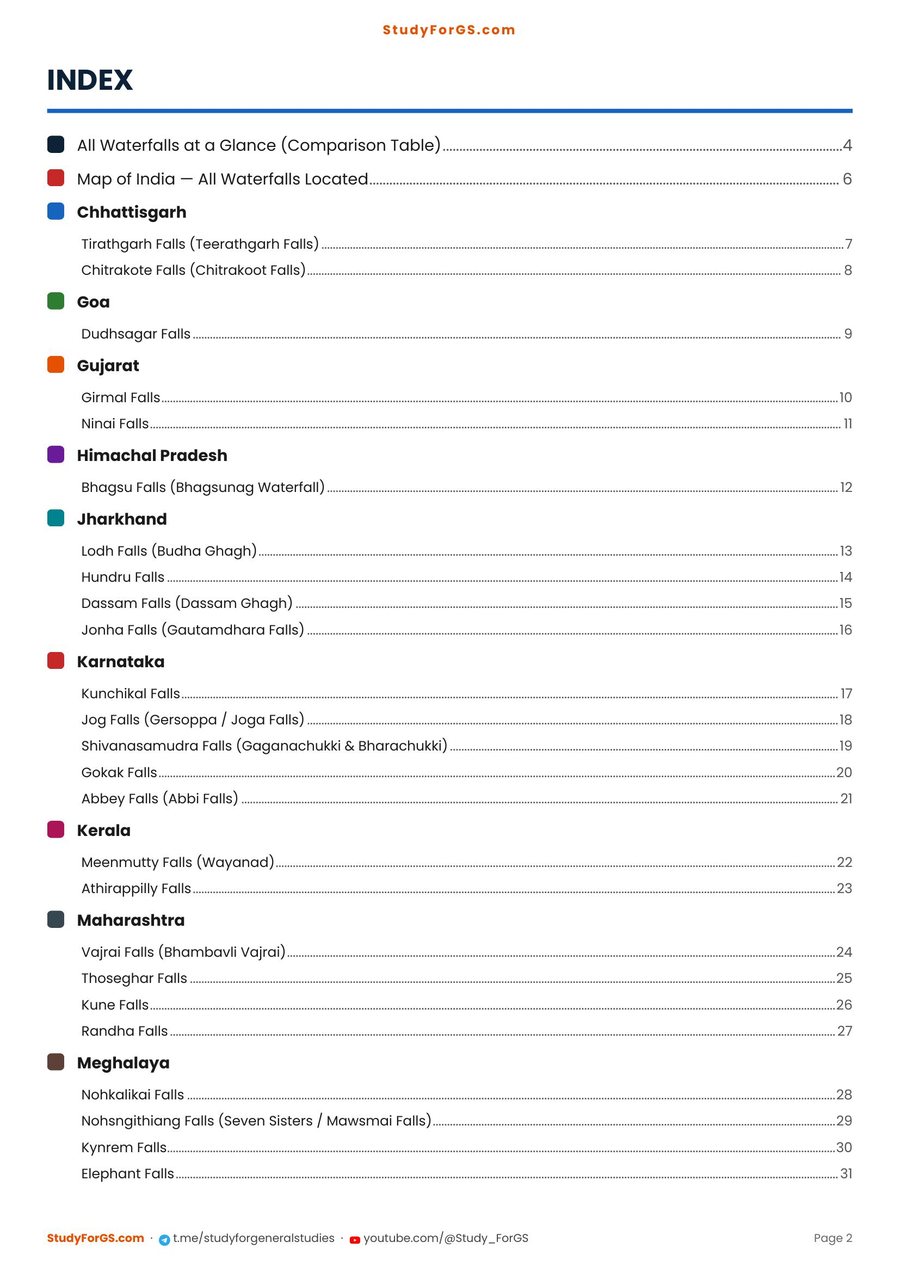
Task: Open the Jog Falls index entry
Action: click(x=467, y=720)
